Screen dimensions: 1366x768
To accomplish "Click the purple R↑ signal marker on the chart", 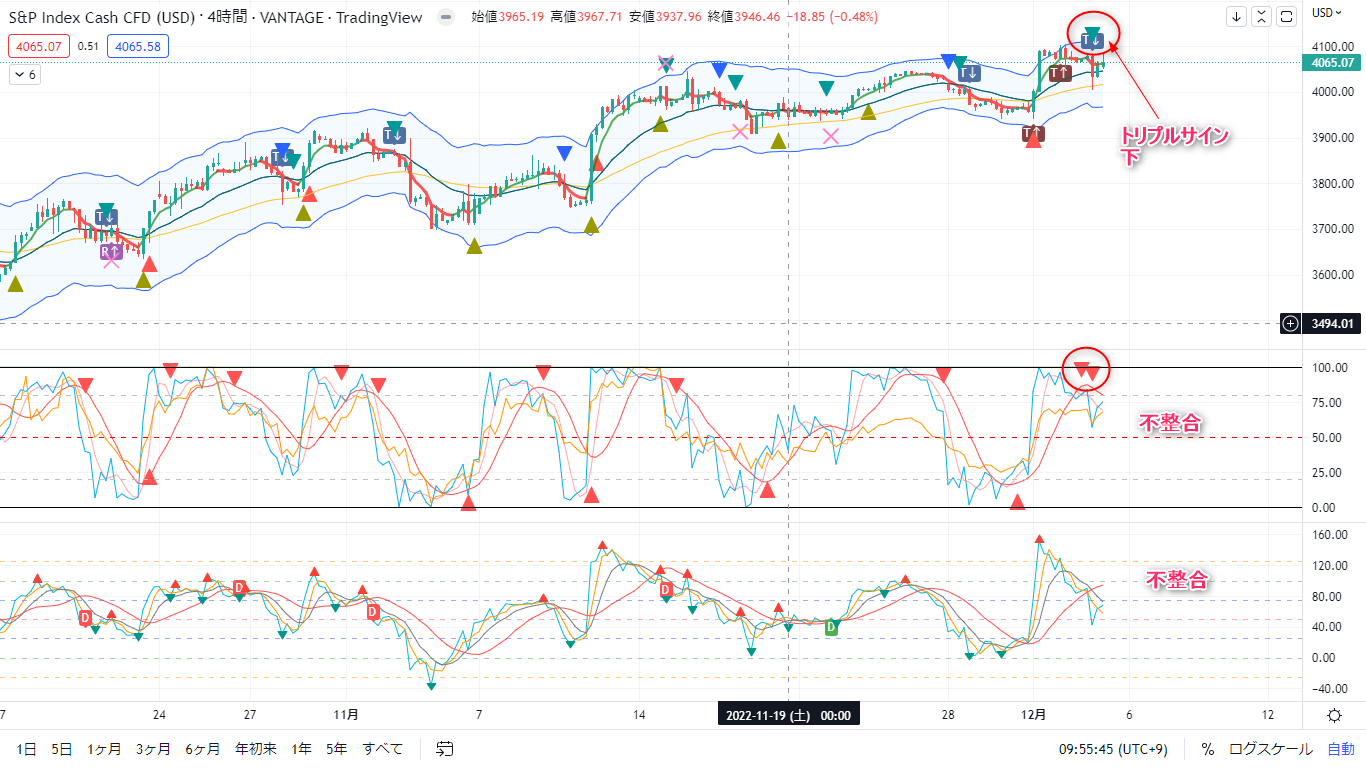I will point(109,252).
